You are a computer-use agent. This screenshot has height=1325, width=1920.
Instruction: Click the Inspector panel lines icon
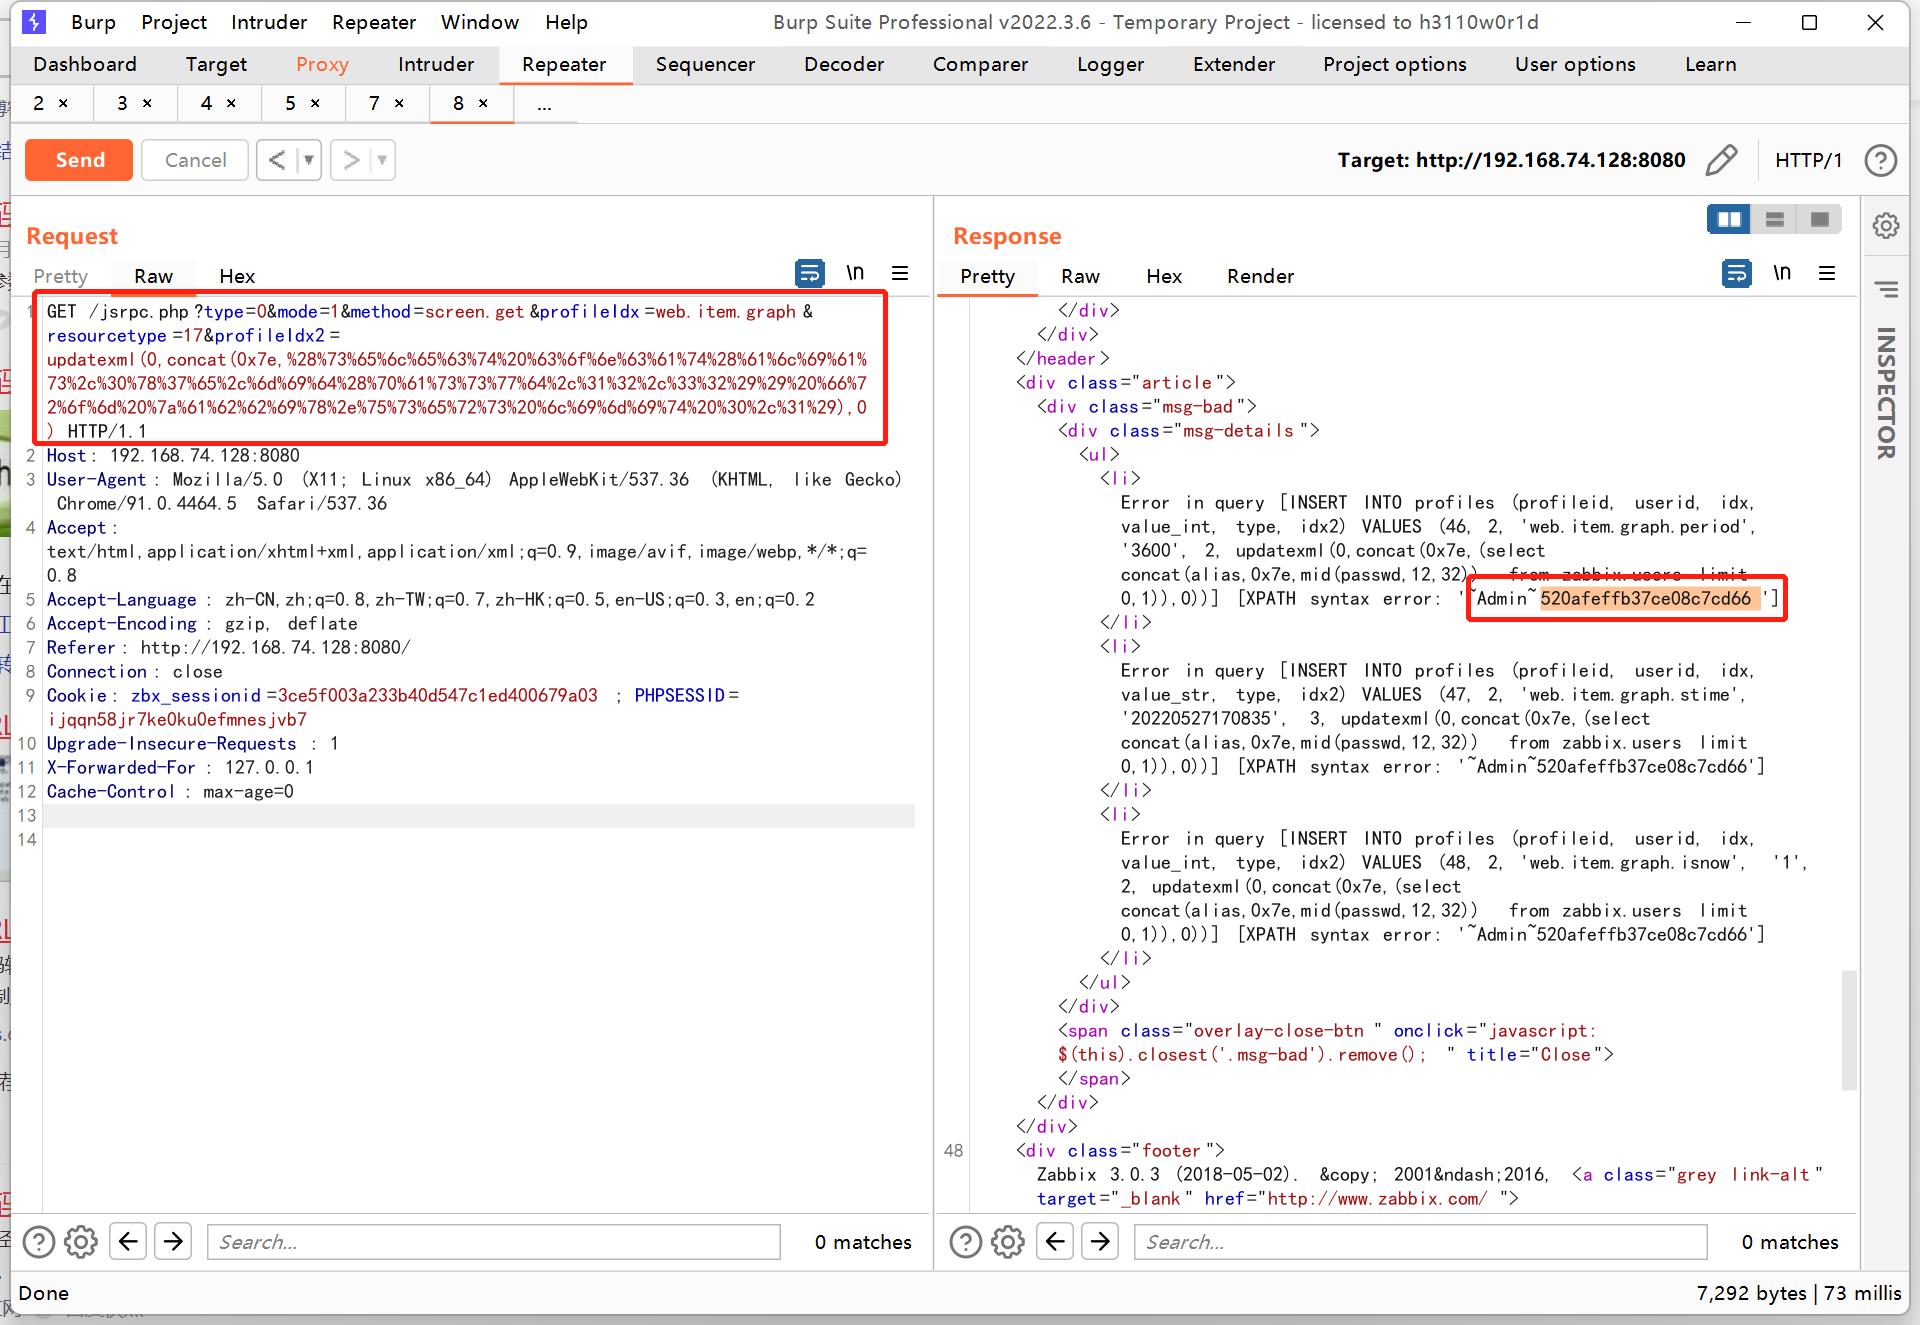click(x=1886, y=290)
